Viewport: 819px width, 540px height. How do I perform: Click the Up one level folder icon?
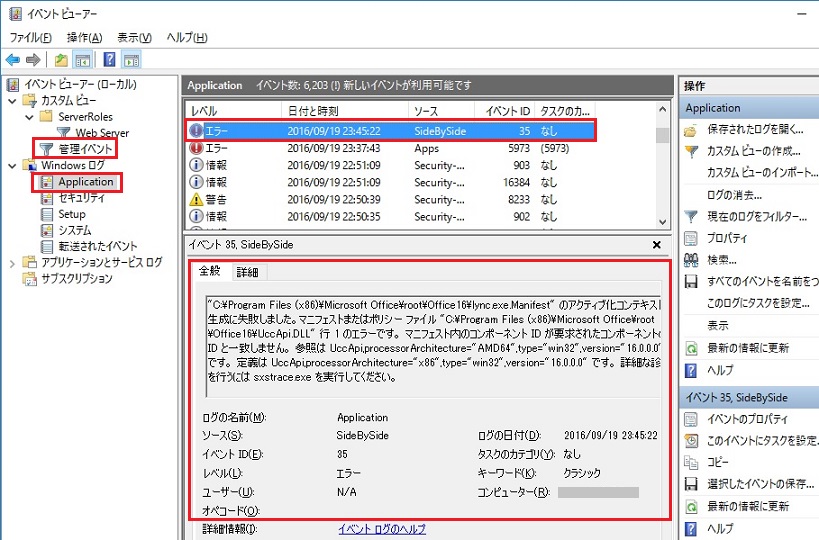coord(61,60)
